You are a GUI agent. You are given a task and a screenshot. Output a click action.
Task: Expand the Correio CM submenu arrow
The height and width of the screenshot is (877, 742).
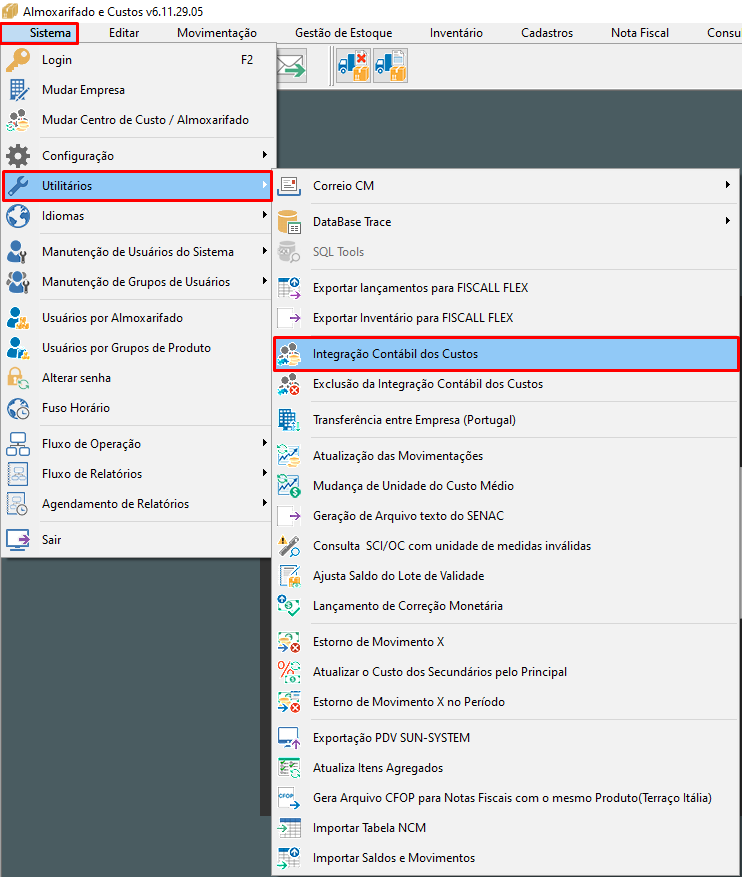coord(727,185)
